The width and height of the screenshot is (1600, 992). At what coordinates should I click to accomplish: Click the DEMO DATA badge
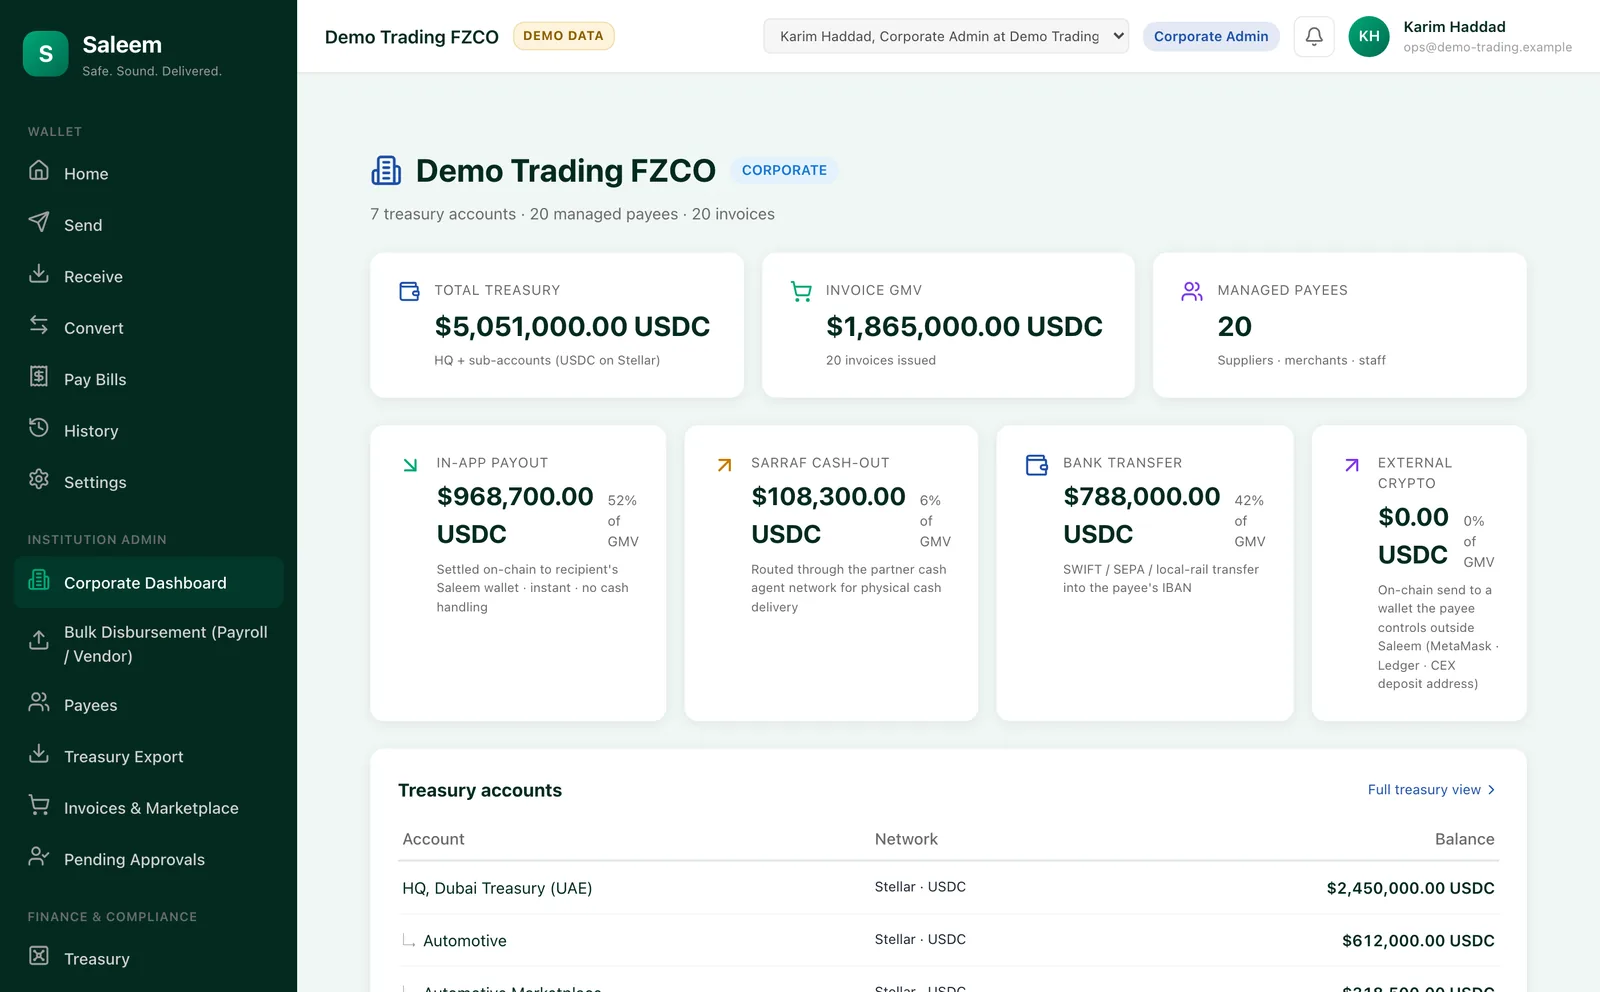563,36
